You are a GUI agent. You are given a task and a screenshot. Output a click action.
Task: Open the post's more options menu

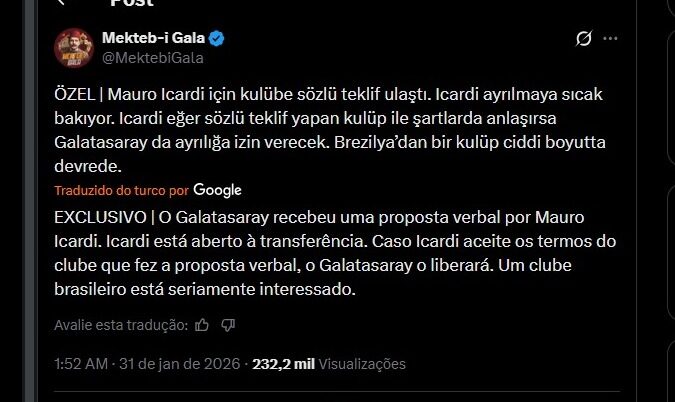[611, 39]
